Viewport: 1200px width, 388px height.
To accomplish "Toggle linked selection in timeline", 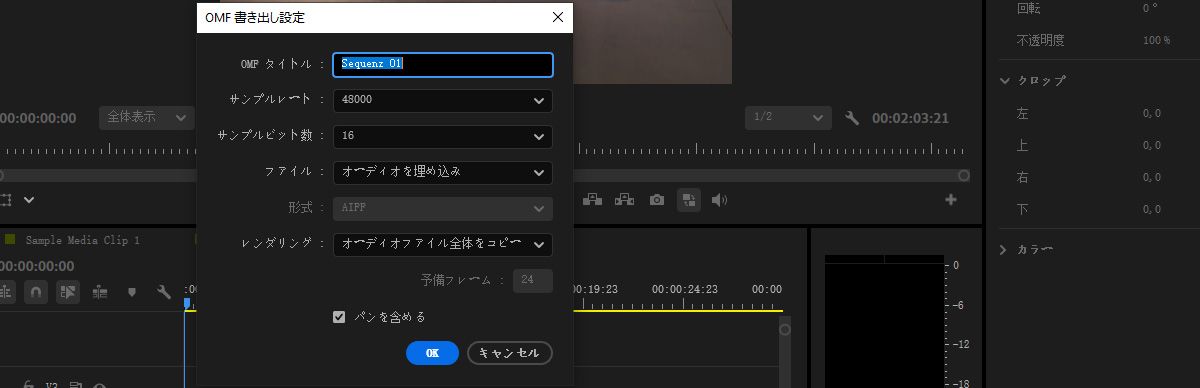I will [68, 292].
